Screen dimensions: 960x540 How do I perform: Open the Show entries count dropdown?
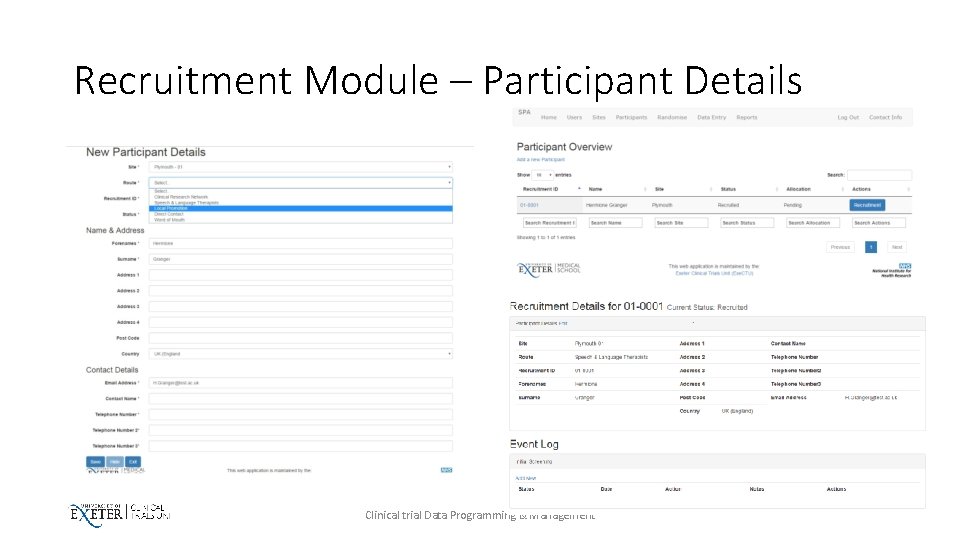click(x=542, y=175)
